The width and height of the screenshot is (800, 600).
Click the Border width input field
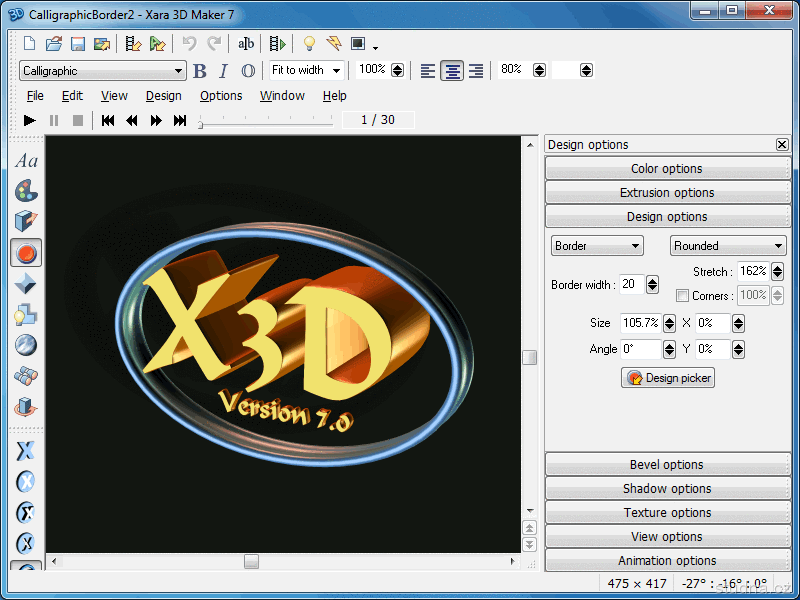(x=631, y=285)
